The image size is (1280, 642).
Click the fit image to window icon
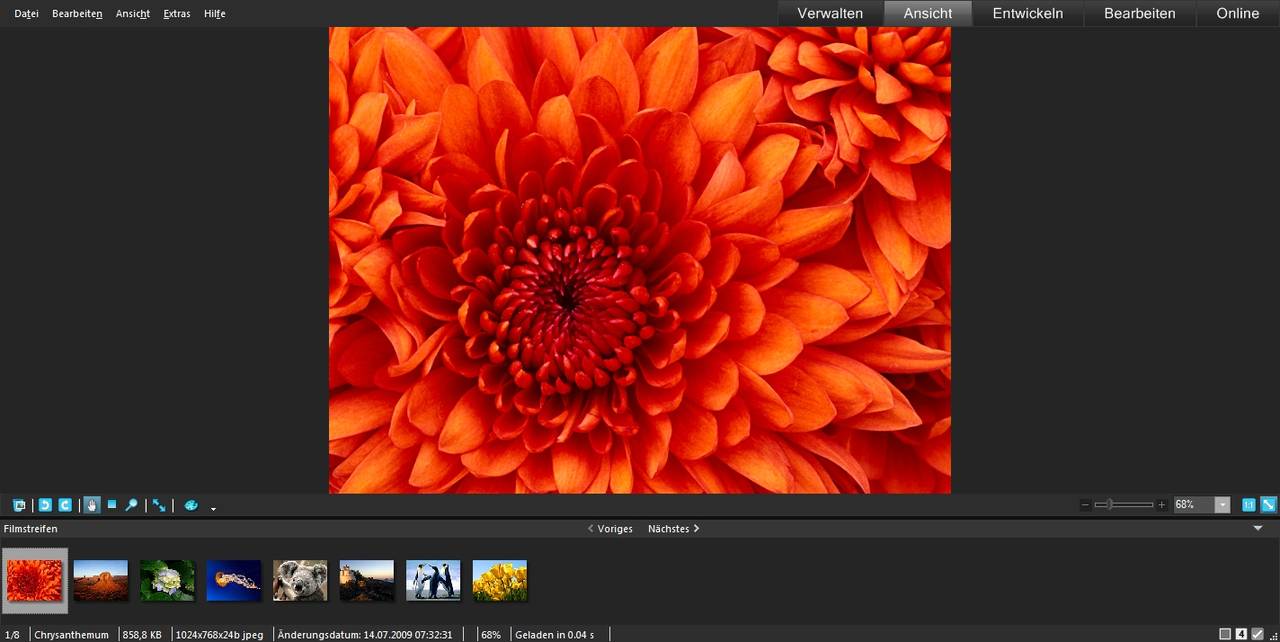tap(1268, 505)
